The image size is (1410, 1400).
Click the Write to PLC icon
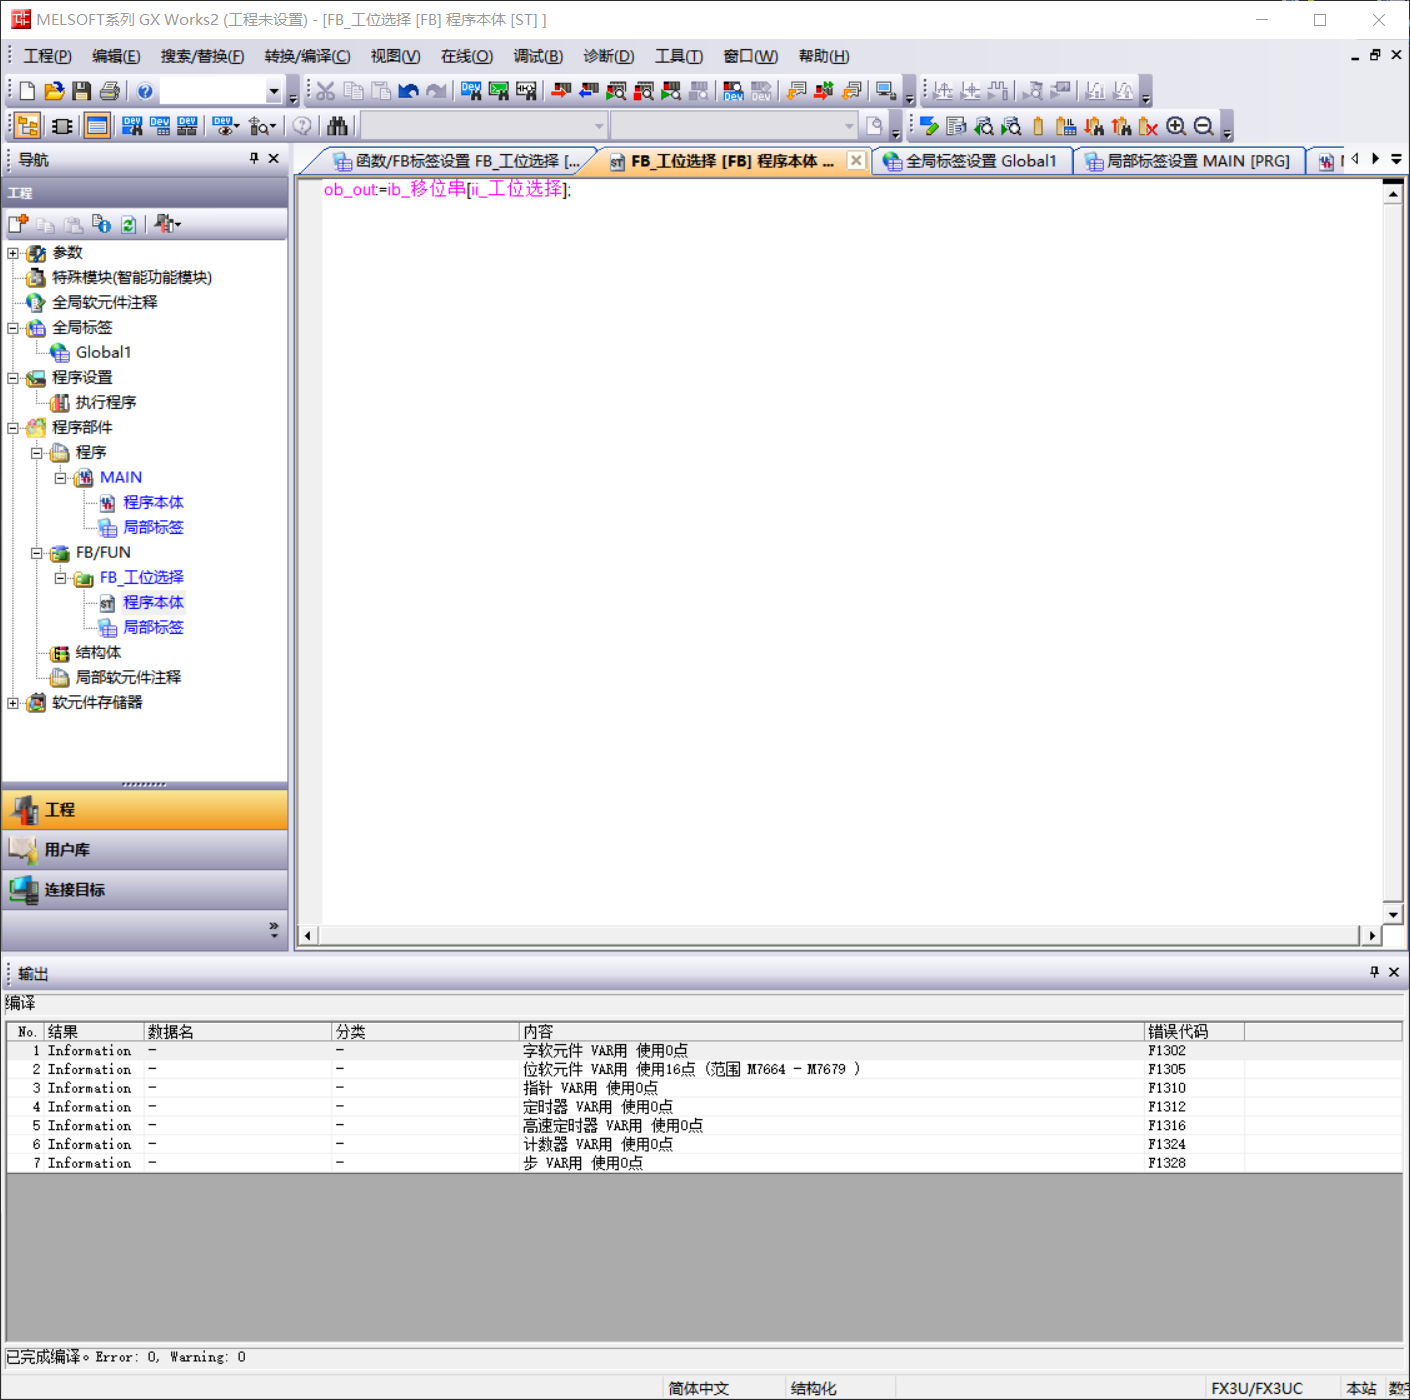click(x=560, y=91)
